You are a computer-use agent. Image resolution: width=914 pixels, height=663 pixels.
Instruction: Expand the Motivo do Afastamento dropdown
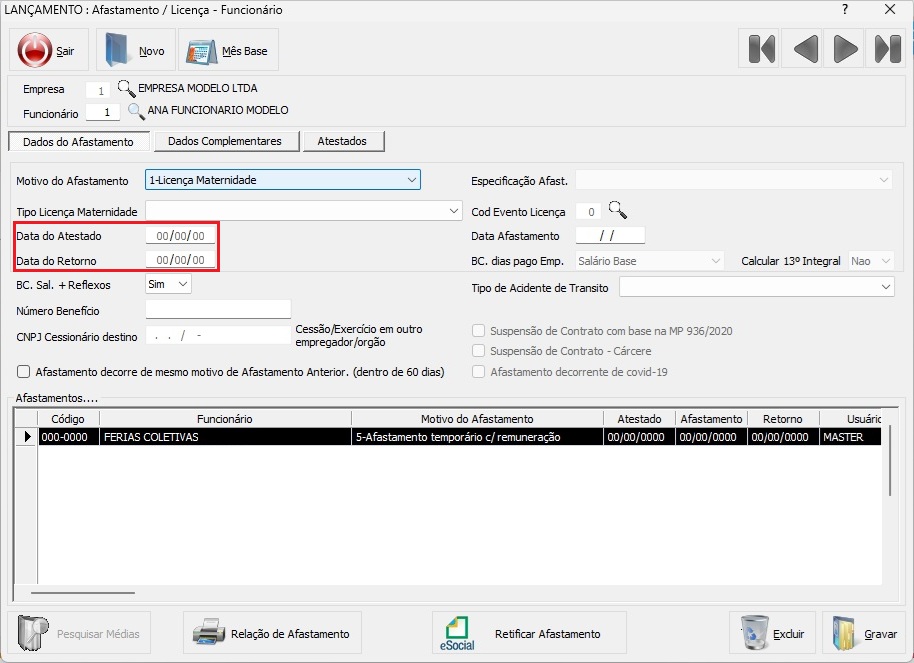pyautogui.click(x=411, y=180)
